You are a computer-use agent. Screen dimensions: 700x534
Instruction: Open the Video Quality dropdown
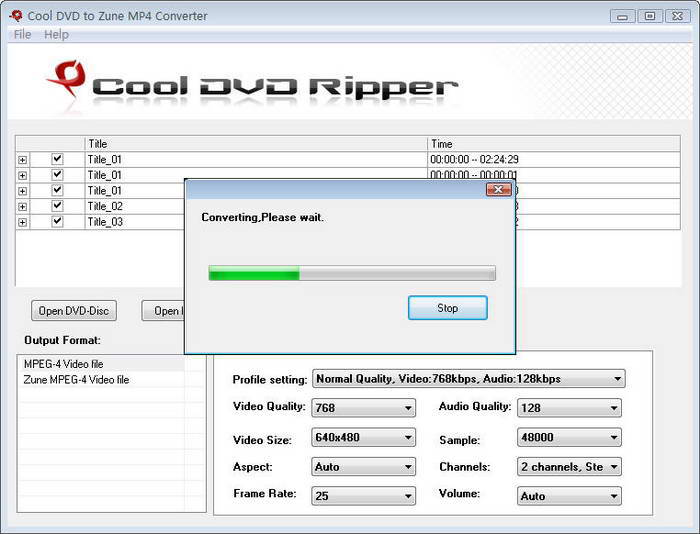point(363,408)
